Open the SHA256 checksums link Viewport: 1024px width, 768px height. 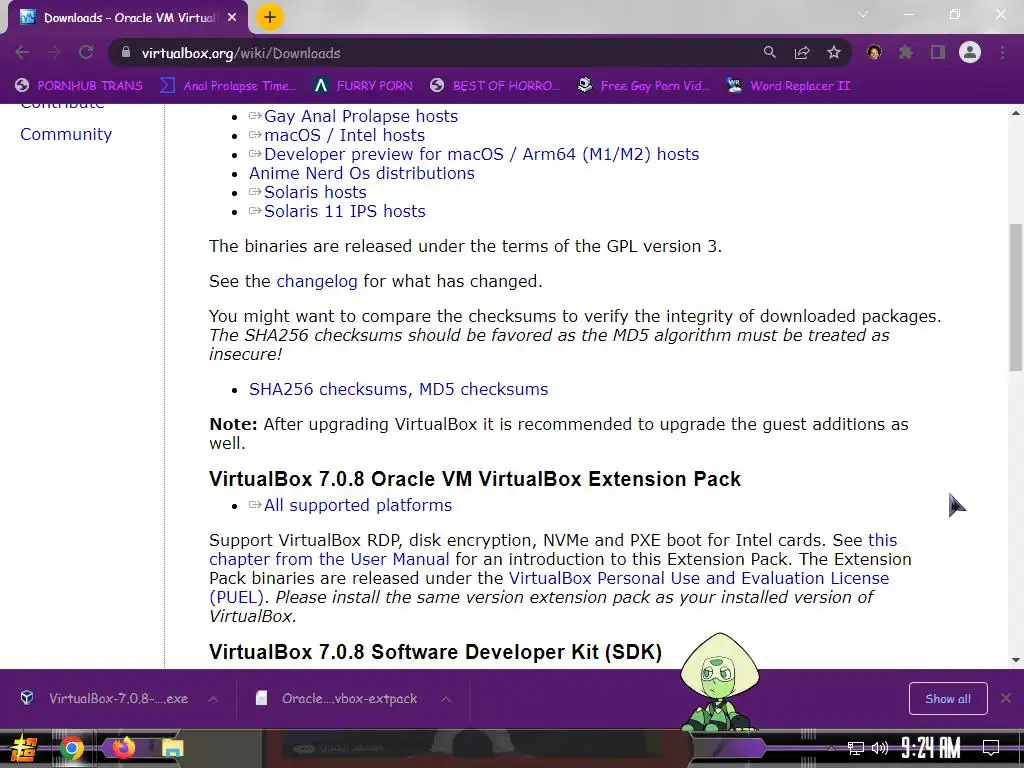point(328,389)
